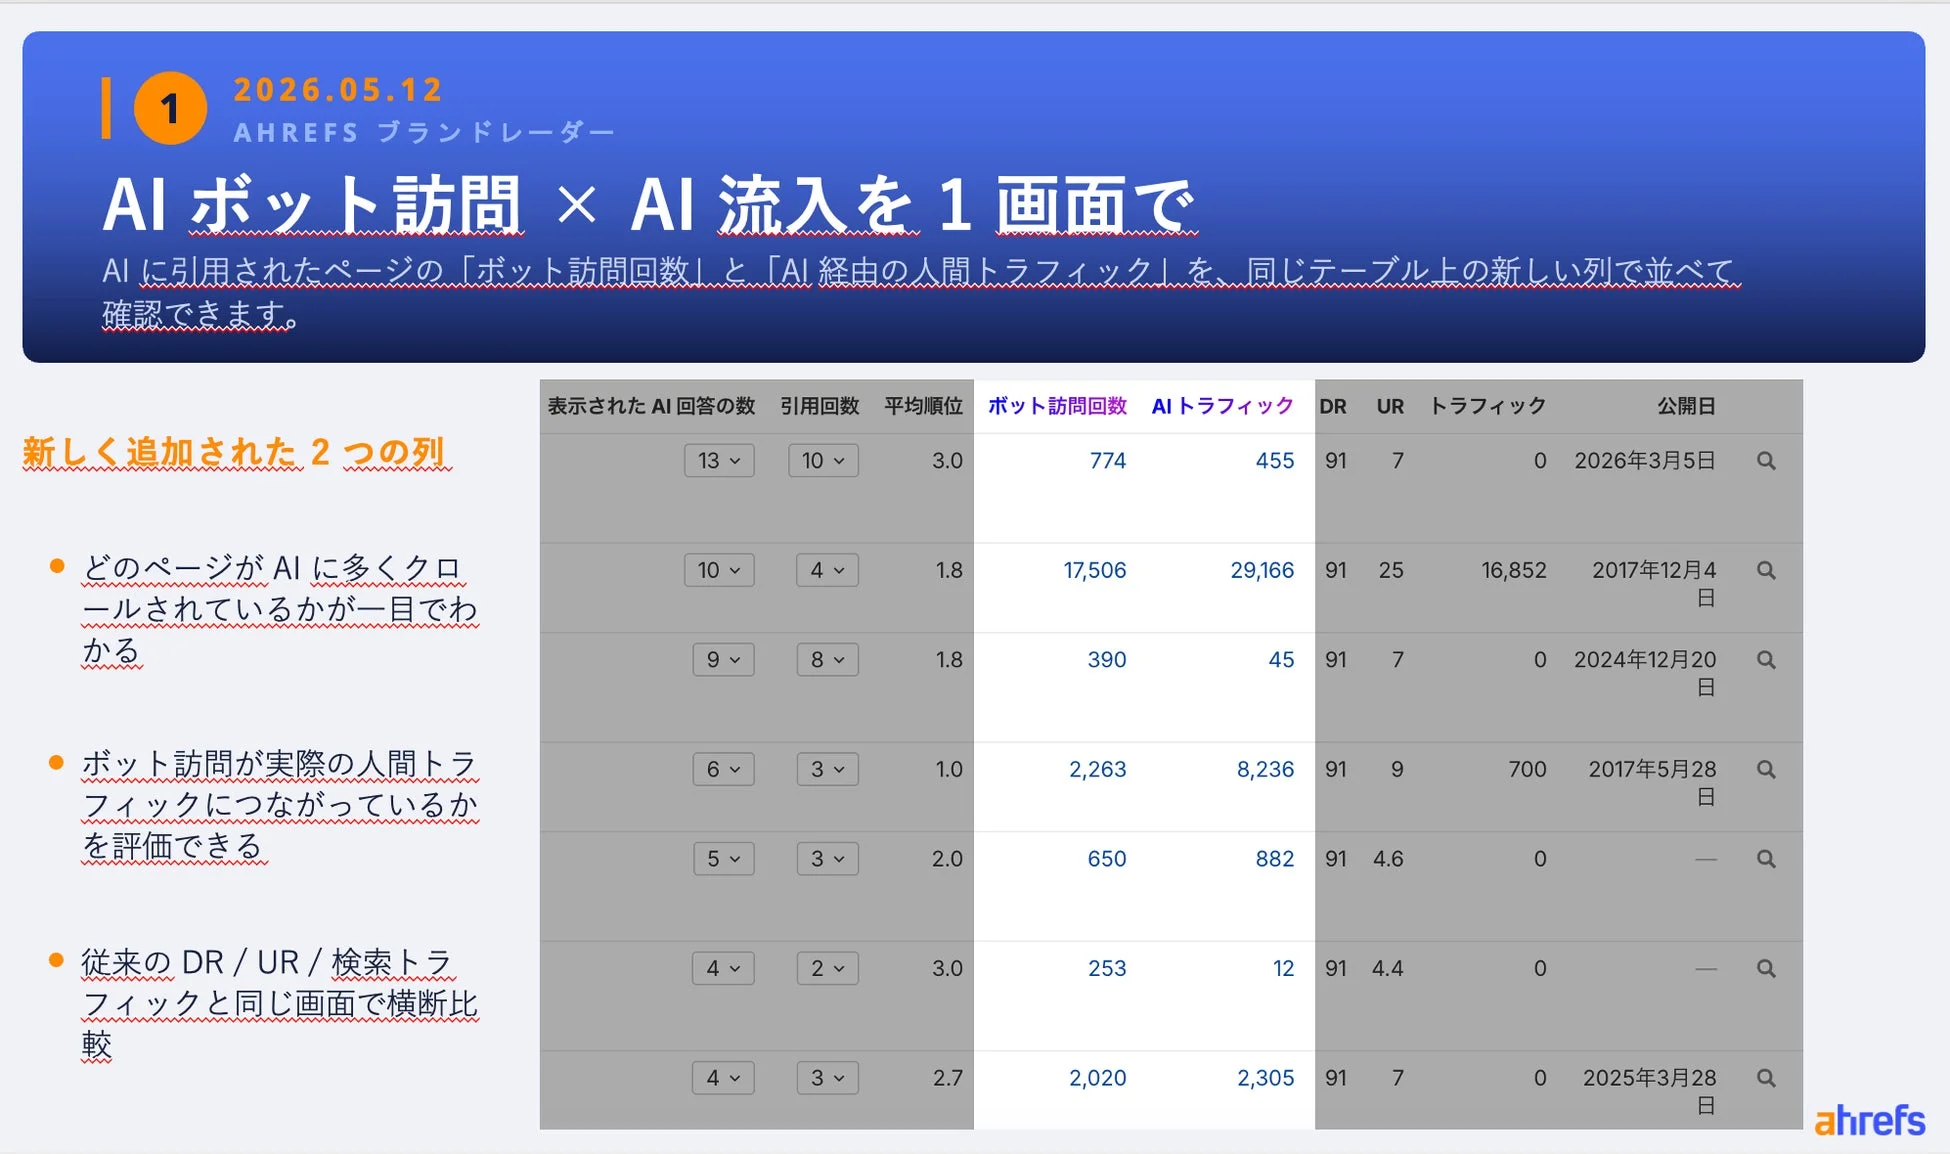1950x1154 pixels.
Task: Sort by UR column header
Action: click(1390, 407)
